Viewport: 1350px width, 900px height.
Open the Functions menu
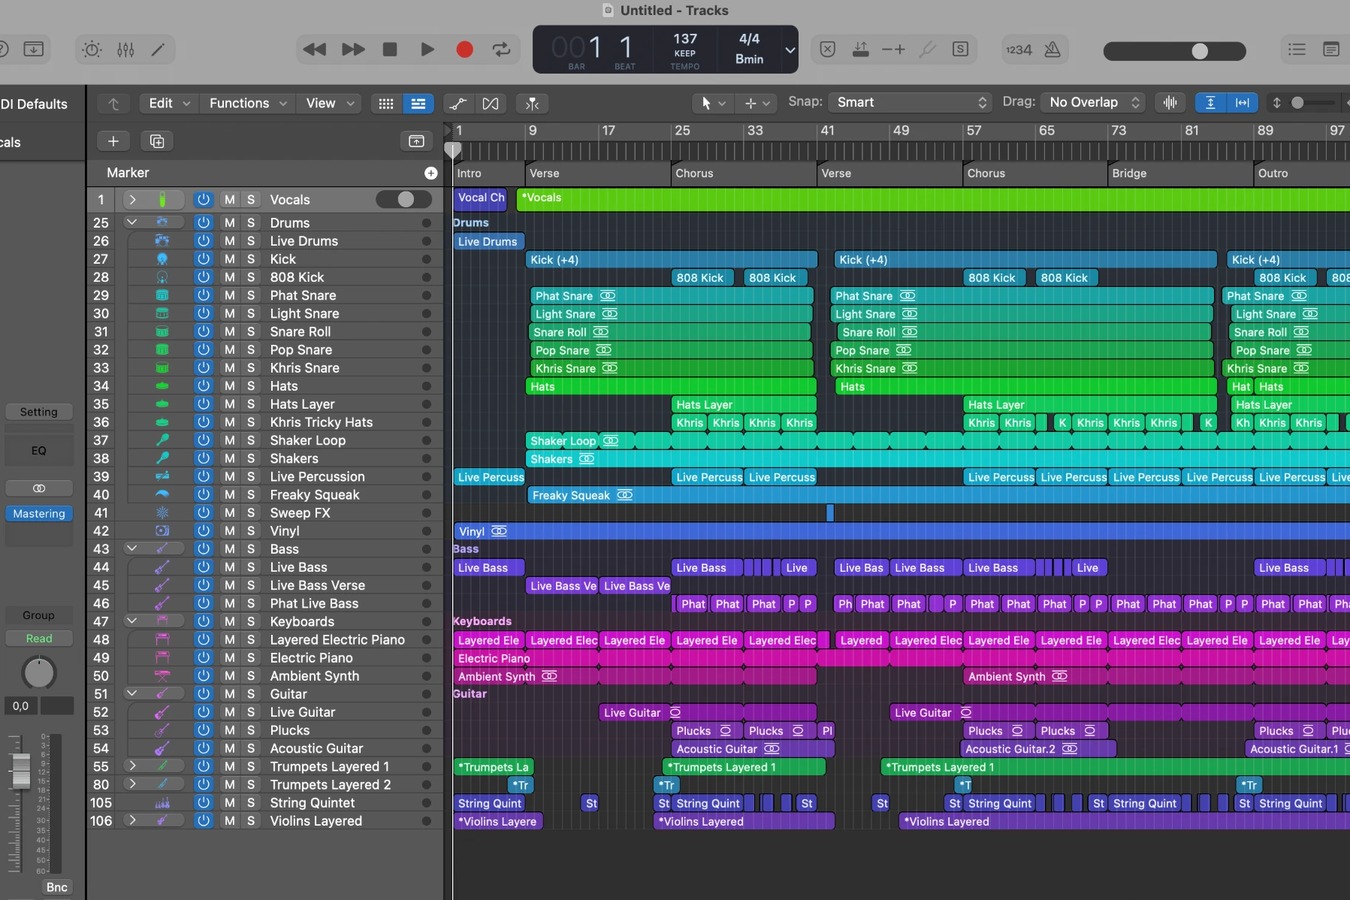[x=247, y=103]
